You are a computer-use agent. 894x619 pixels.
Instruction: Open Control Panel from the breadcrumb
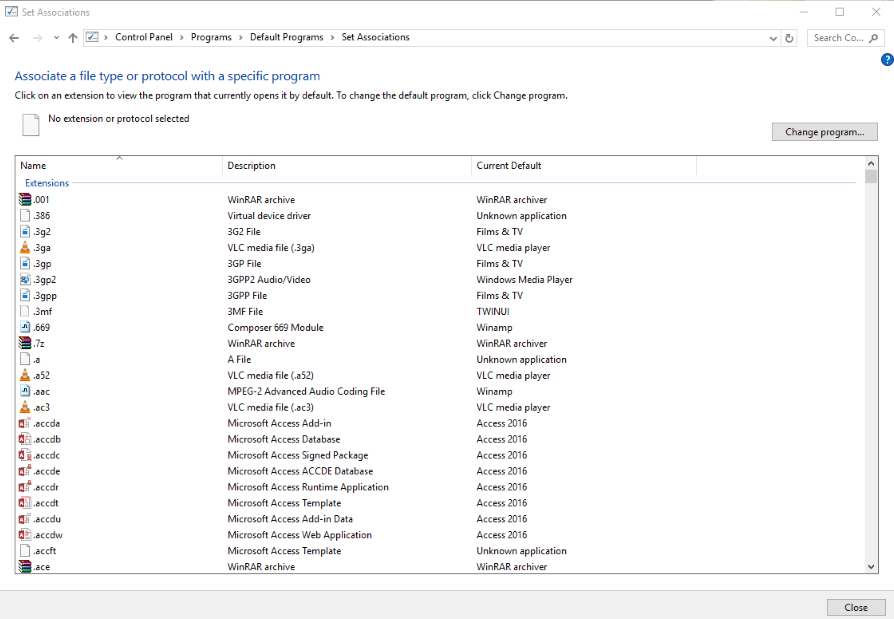pos(143,37)
